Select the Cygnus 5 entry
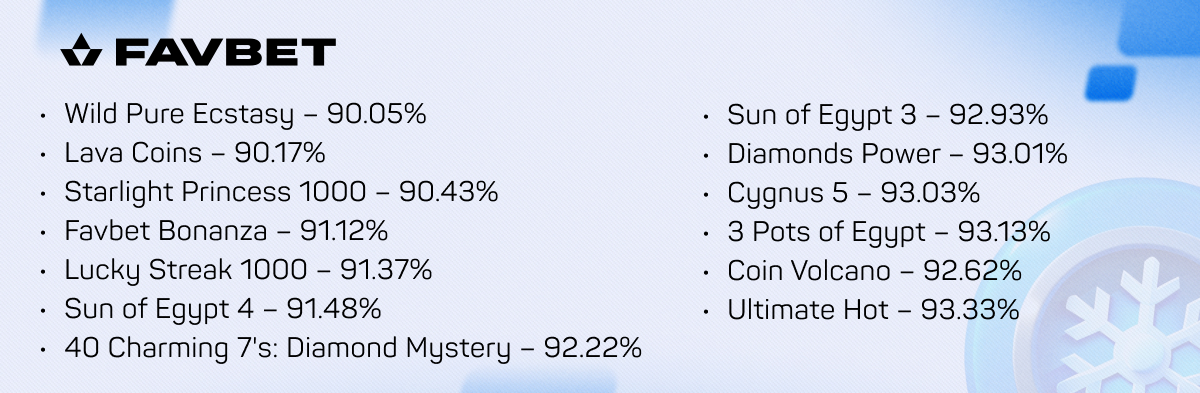This screenshot has height=393, width=1200. 853,193
